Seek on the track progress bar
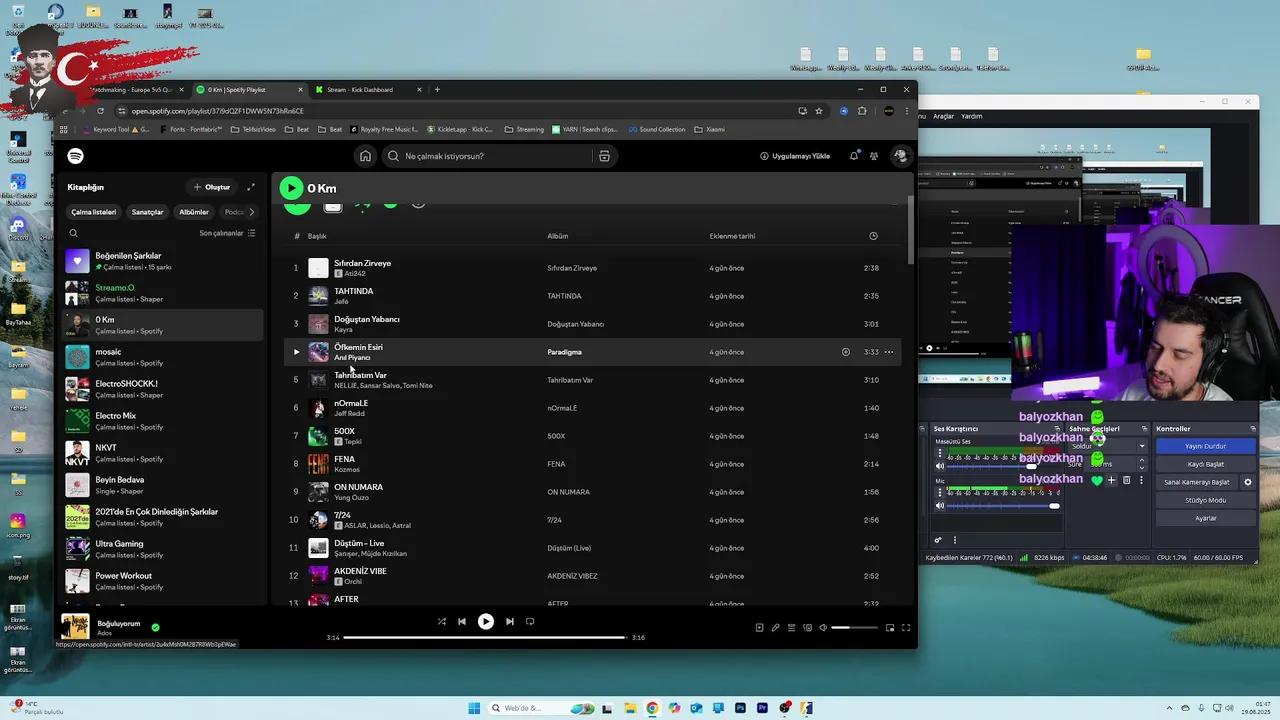 (485, 637)
